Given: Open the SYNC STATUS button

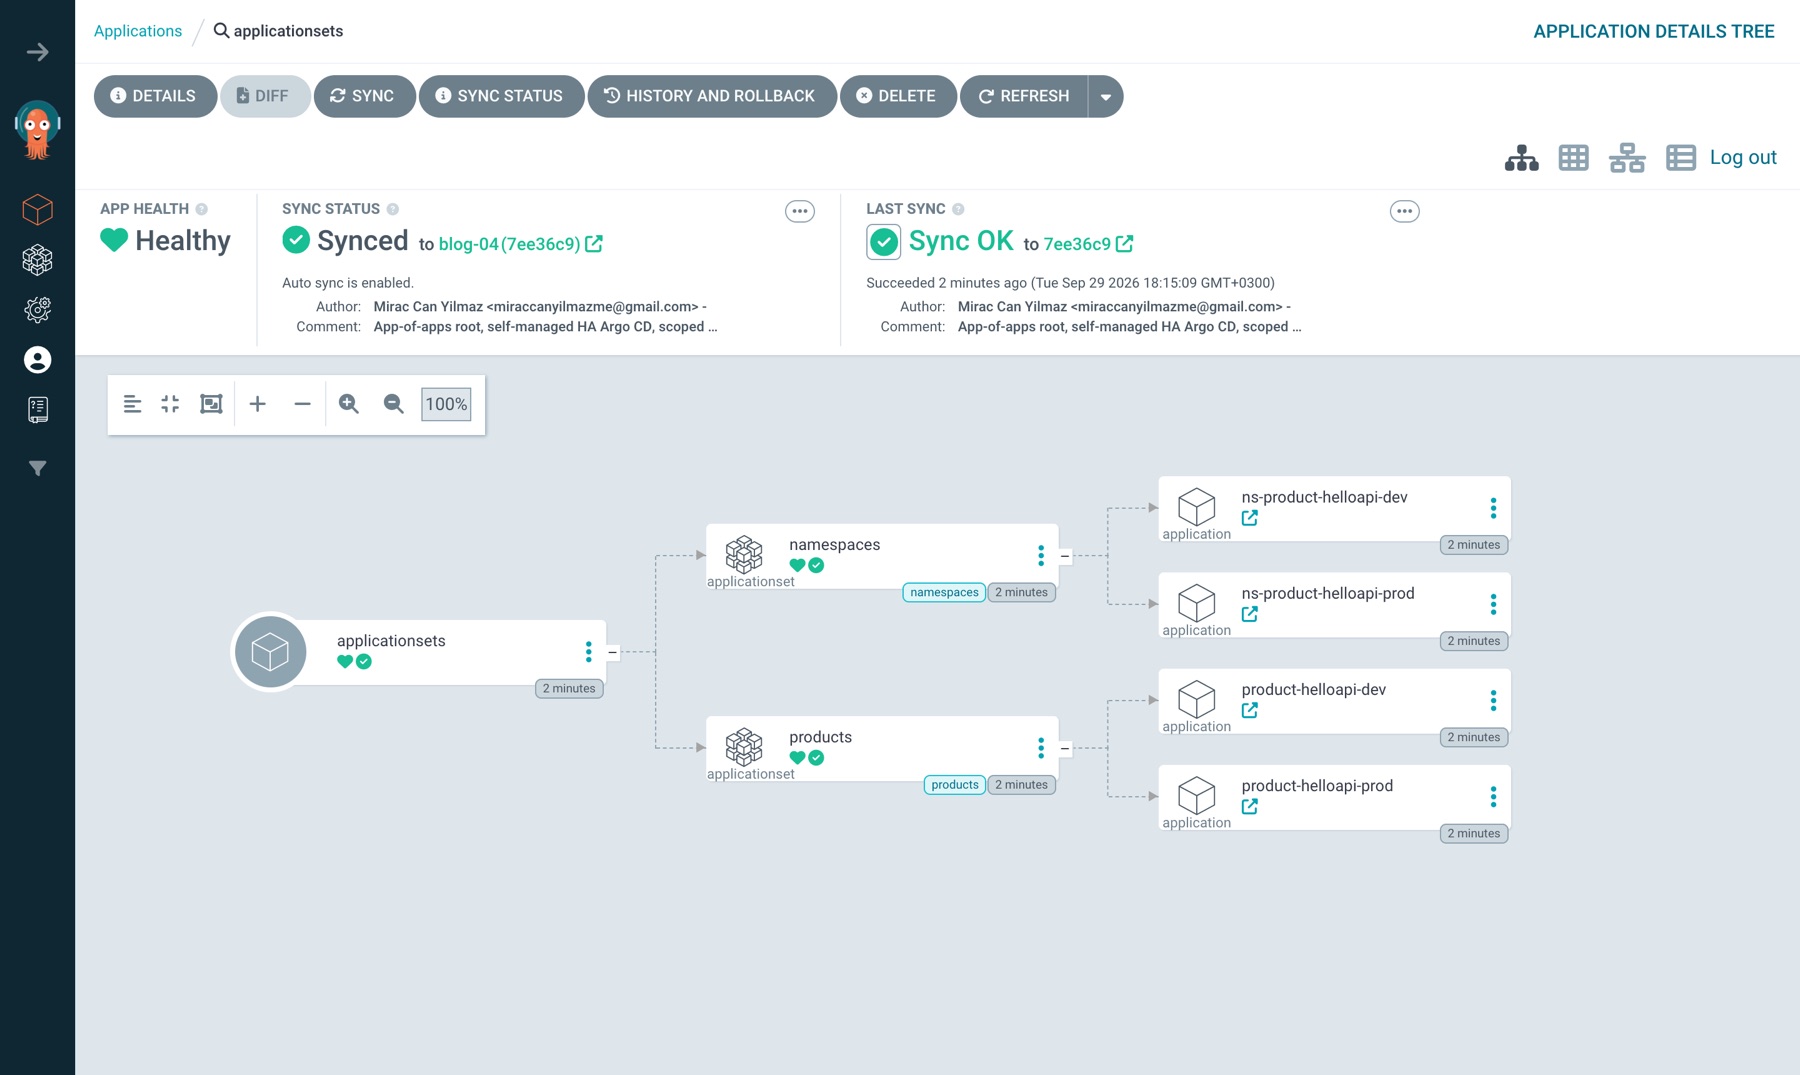Looking at the screenshot, I should coord(501,97).
